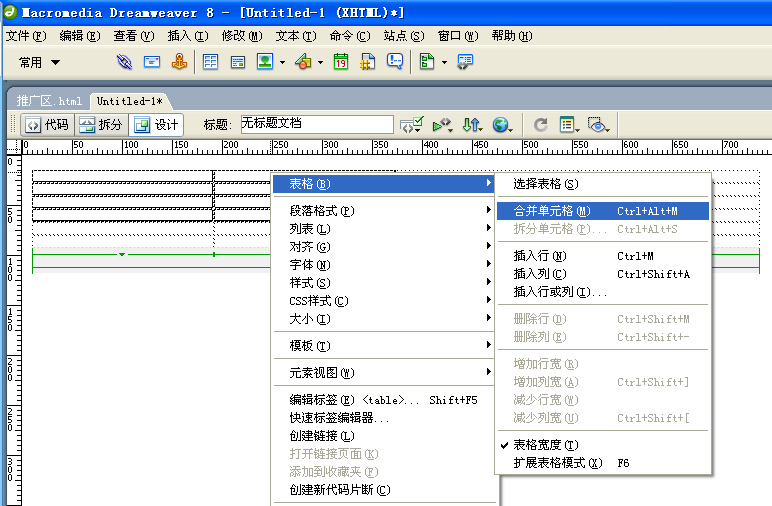Open the 修改(M) menu
The height and width of the screenshot is (506, 772).
[242, 36]
